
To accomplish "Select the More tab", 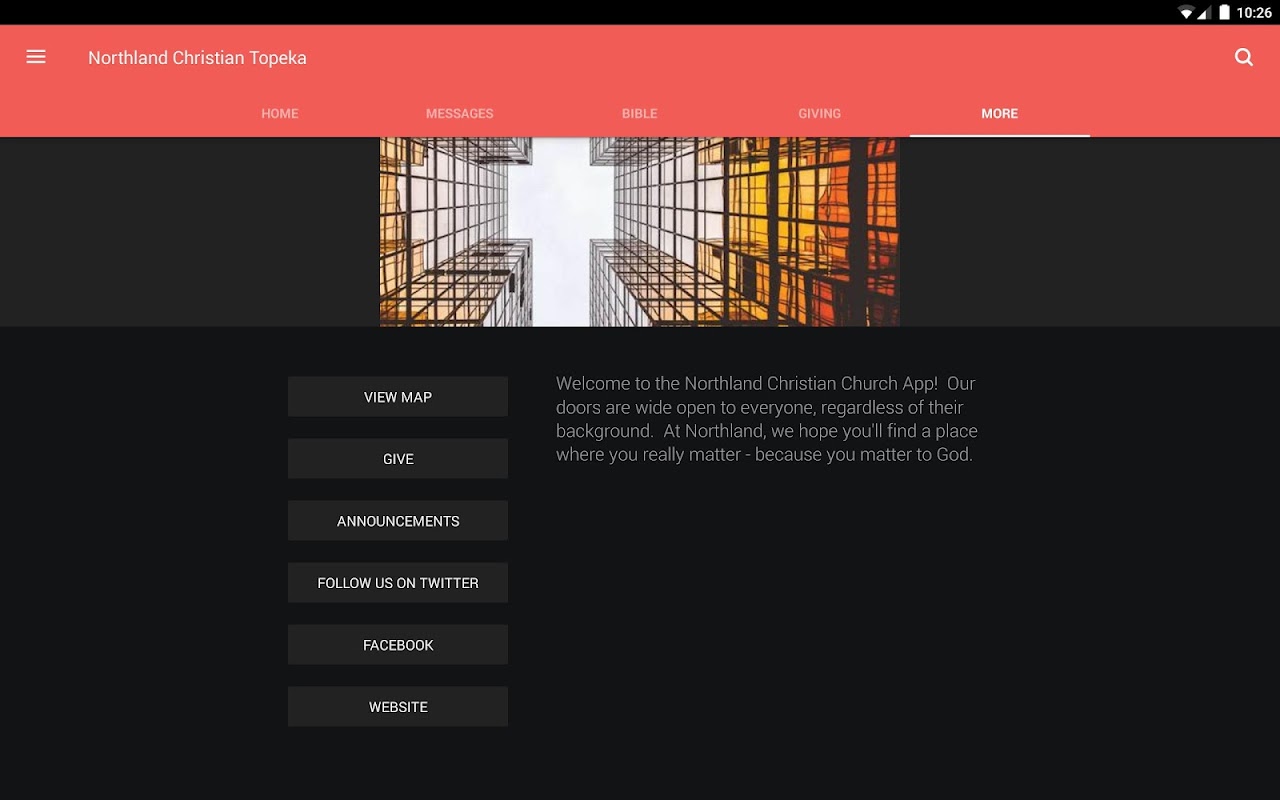I will click(1000, 114).
